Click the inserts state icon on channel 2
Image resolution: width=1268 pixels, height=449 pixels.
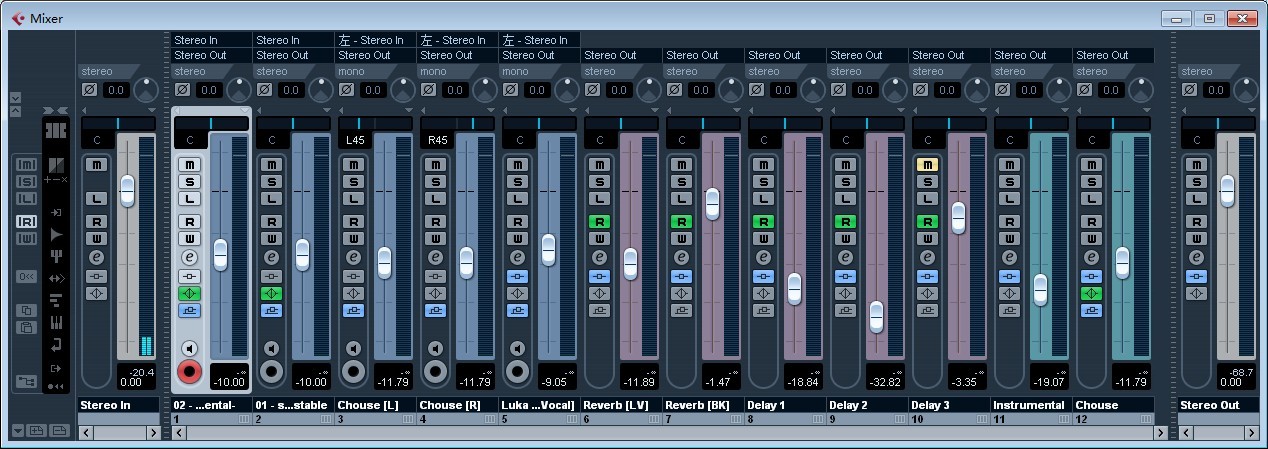pyautogui.click(x=270, y=276)
